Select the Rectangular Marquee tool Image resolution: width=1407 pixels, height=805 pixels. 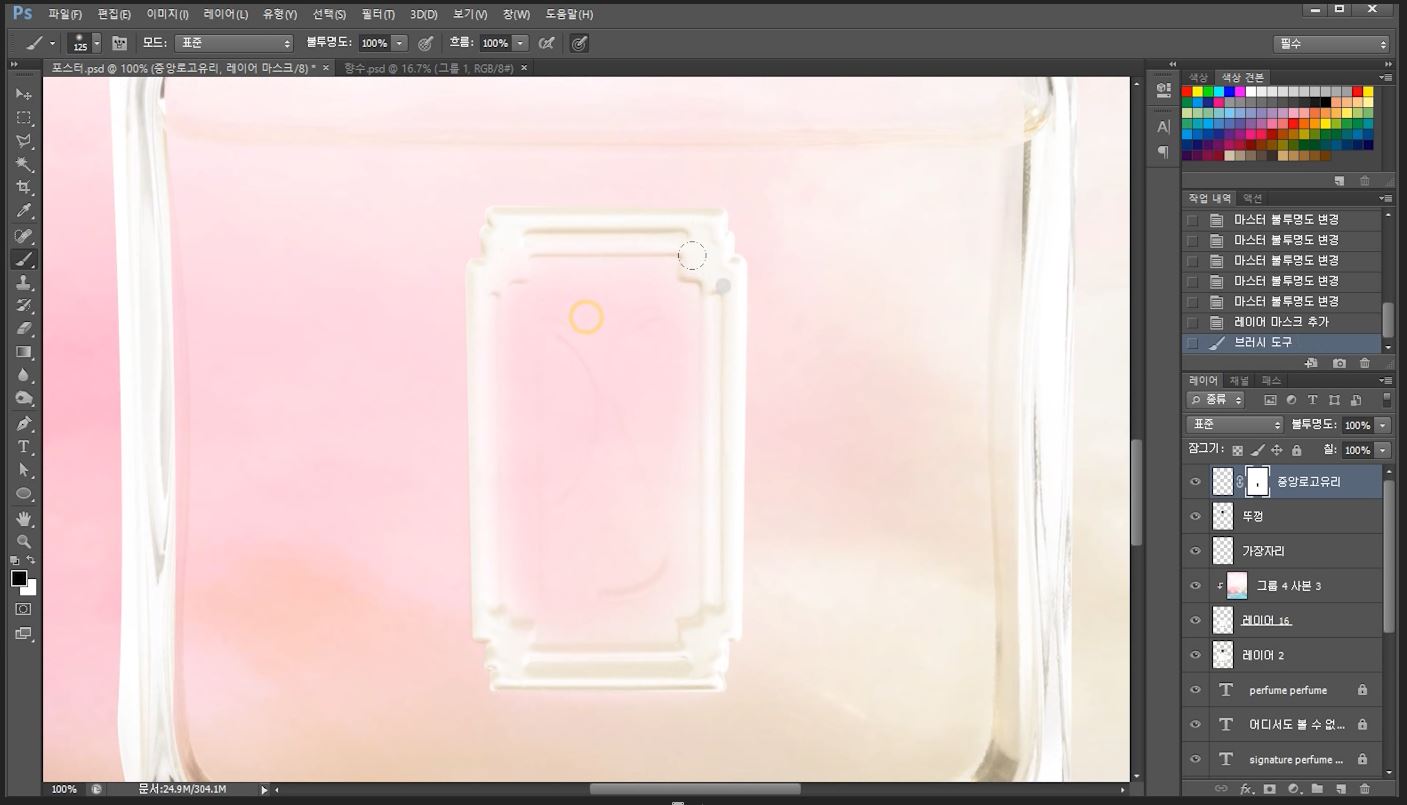pos(24,118)
